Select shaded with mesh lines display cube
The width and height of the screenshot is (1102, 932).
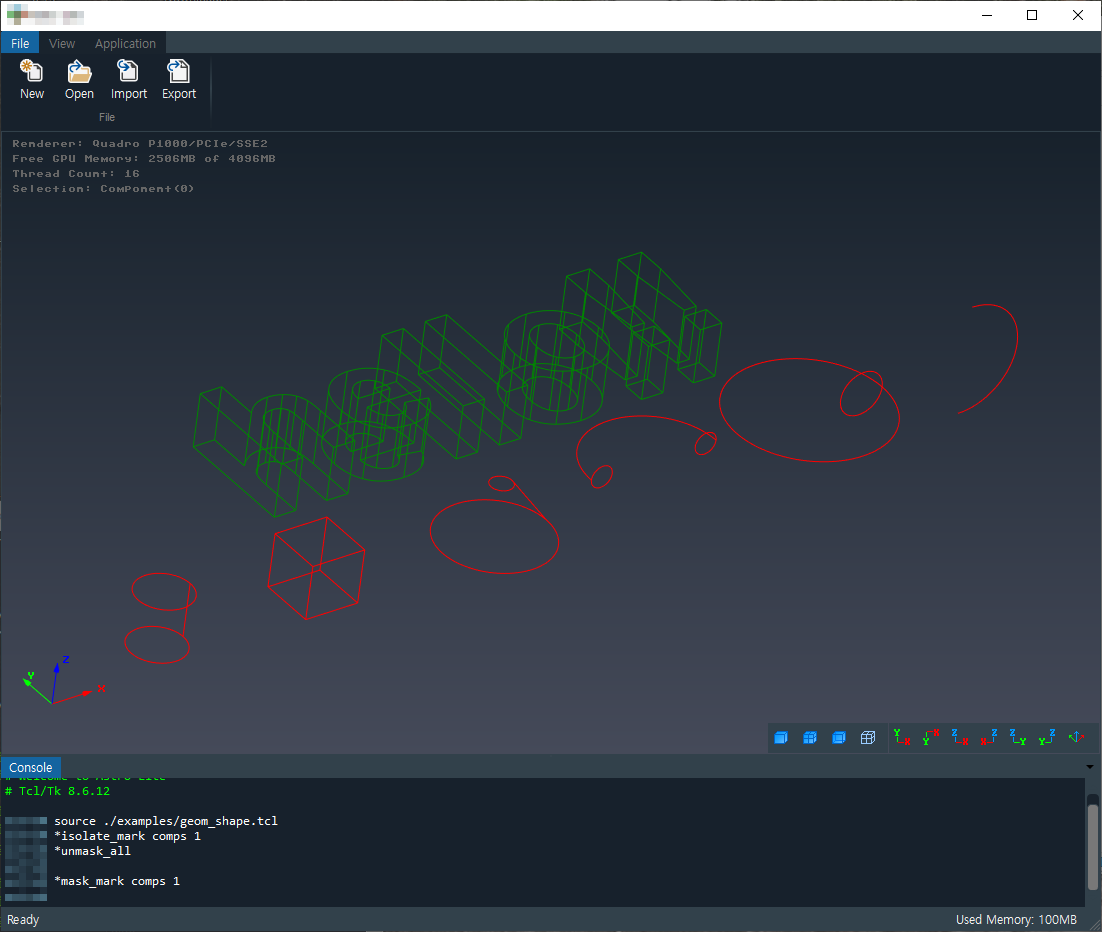pyautogui.click(x=810, y=737)
